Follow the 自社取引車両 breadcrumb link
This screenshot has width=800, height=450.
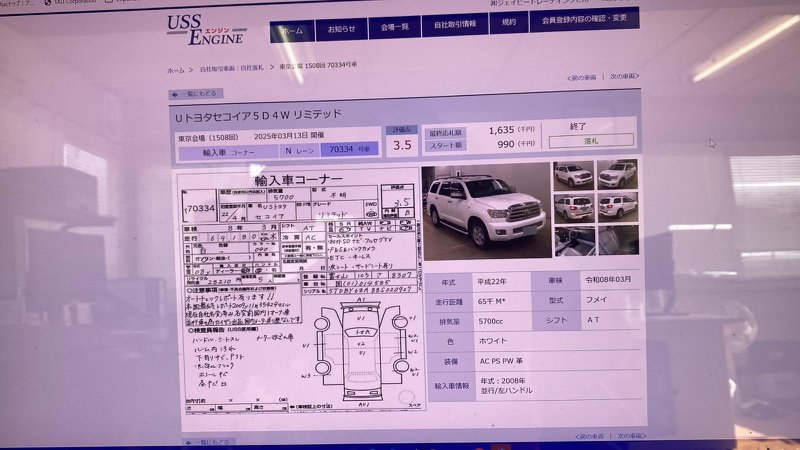click(232, 68)
